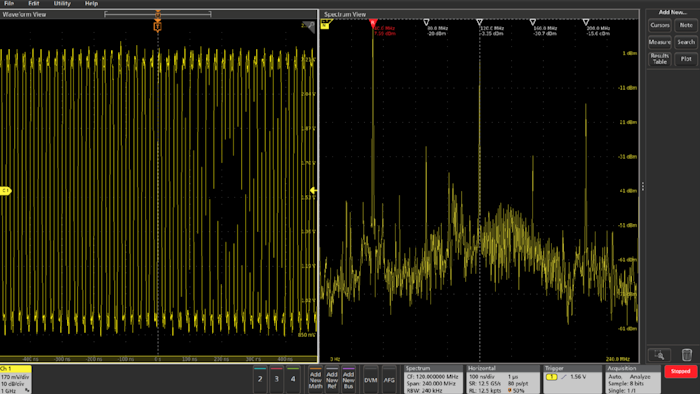
Task: Click the zoom magnifier icon
Action: [x=659, y=355]
